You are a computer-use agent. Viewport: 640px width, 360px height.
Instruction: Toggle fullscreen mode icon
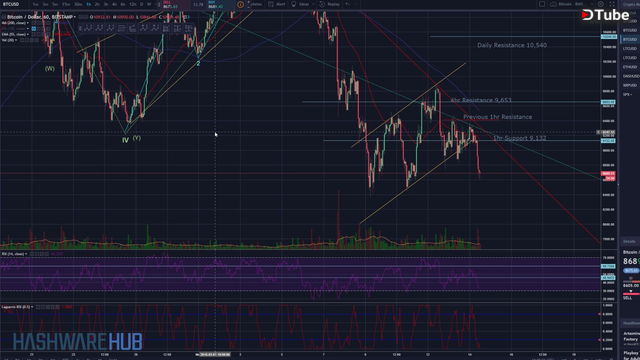click(612, 4)
